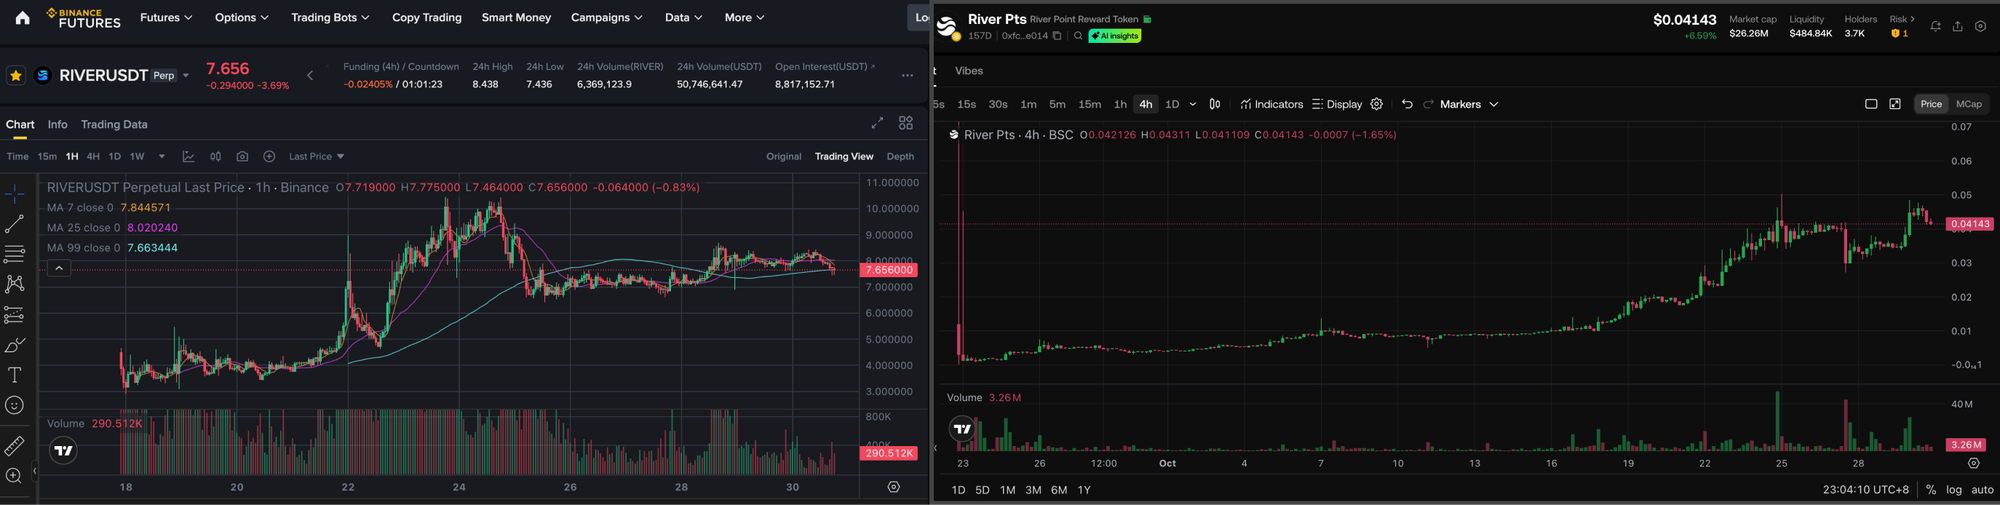This screenshot has height=505, width=2000.
Task: Open candlestick chart type on Binance toolbar
Action: [x=215, y=156]
